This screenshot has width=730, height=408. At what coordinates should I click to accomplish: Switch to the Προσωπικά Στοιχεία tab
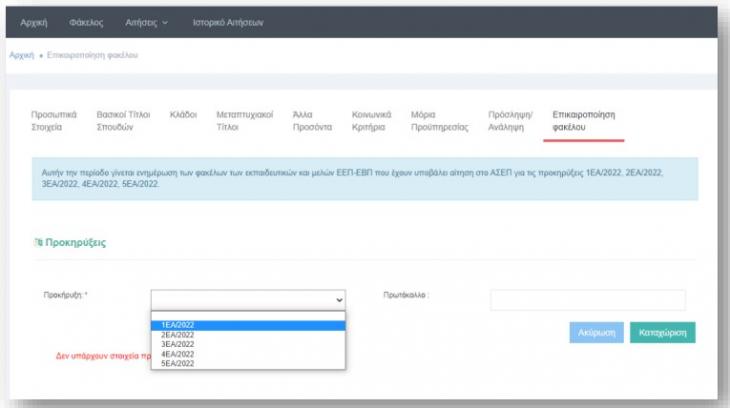point(53,121)
